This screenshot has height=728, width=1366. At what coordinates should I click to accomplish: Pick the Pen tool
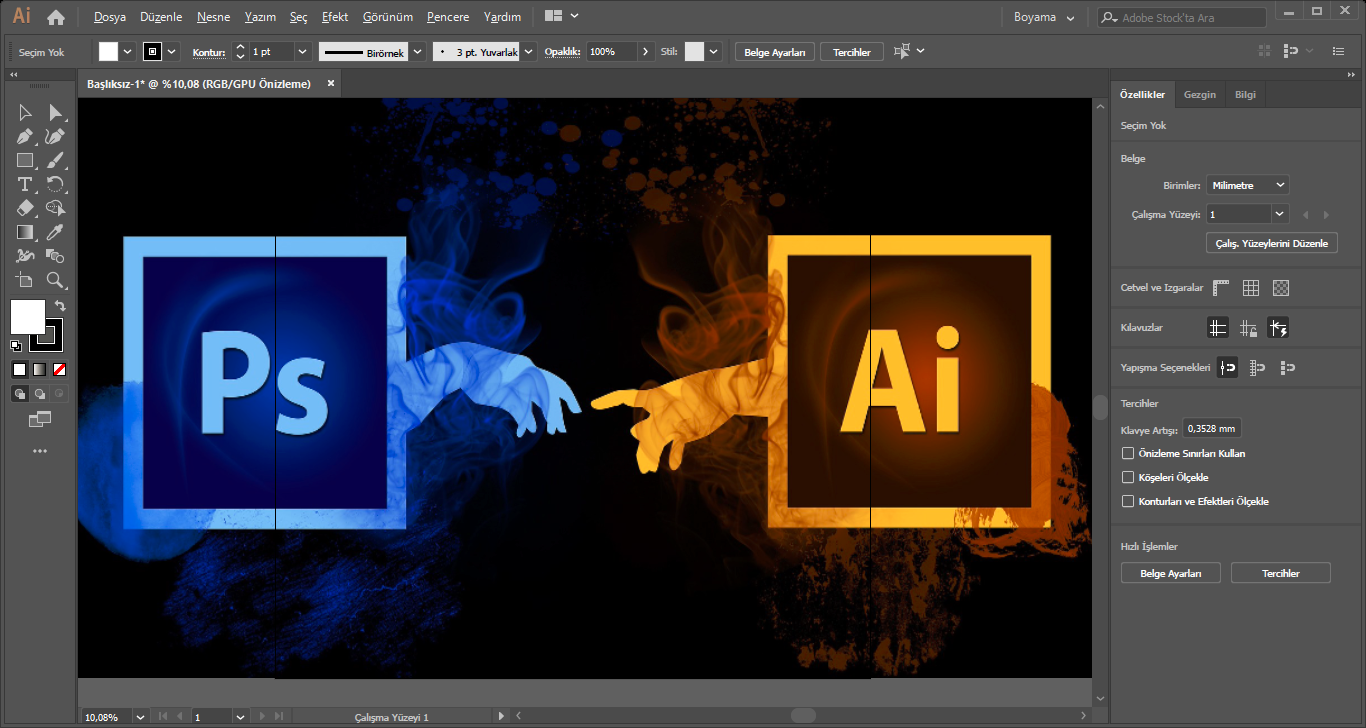pyautogui.click(x=25, y=136)
